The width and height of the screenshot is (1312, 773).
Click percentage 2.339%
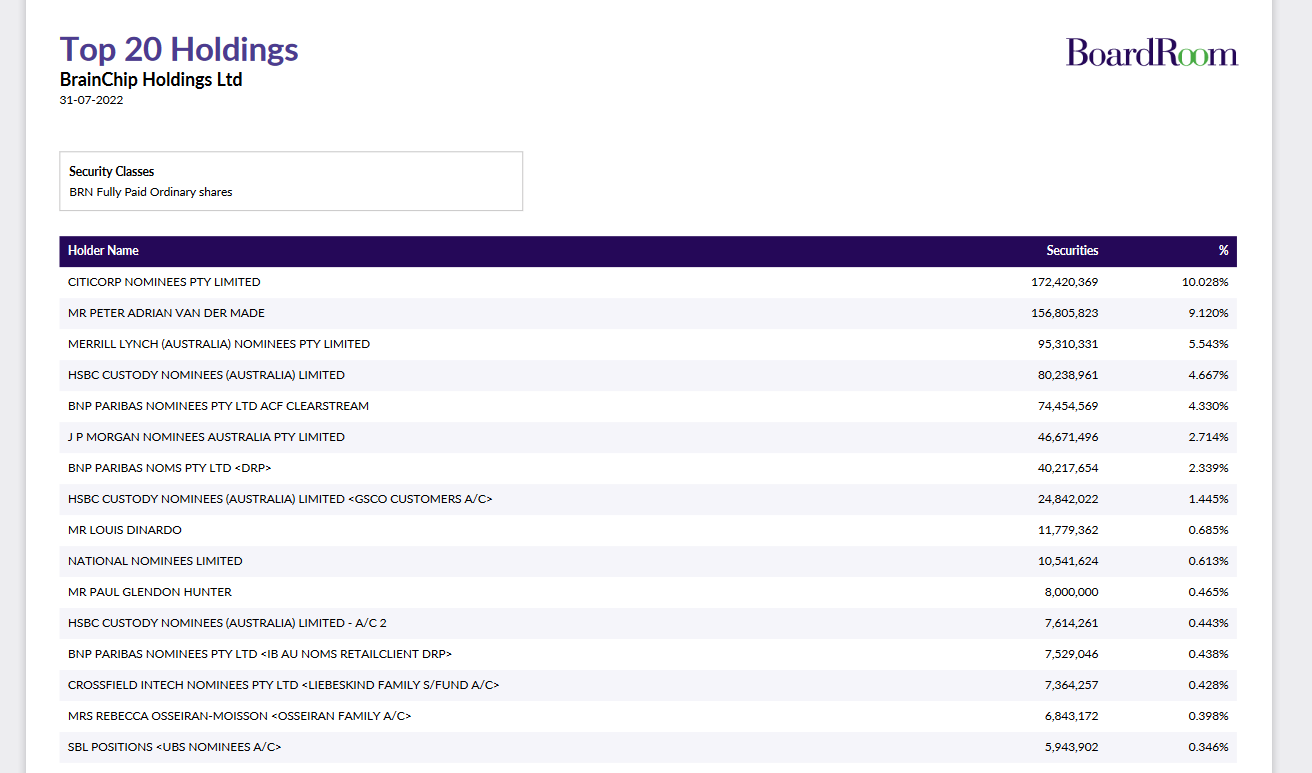coord(1208,468)
